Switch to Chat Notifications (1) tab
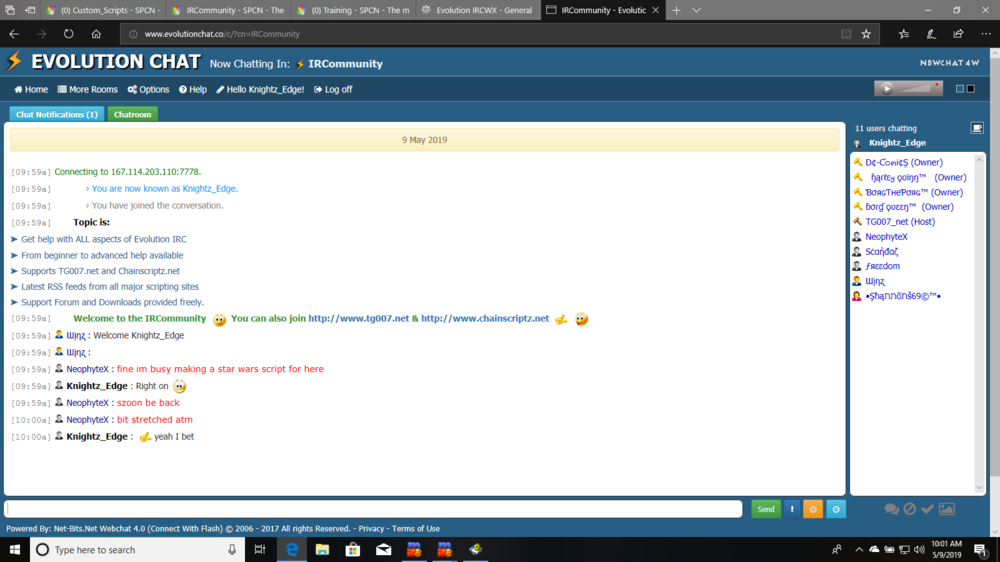The width and height of the screenshot is (1000, 562). [57, 114]
